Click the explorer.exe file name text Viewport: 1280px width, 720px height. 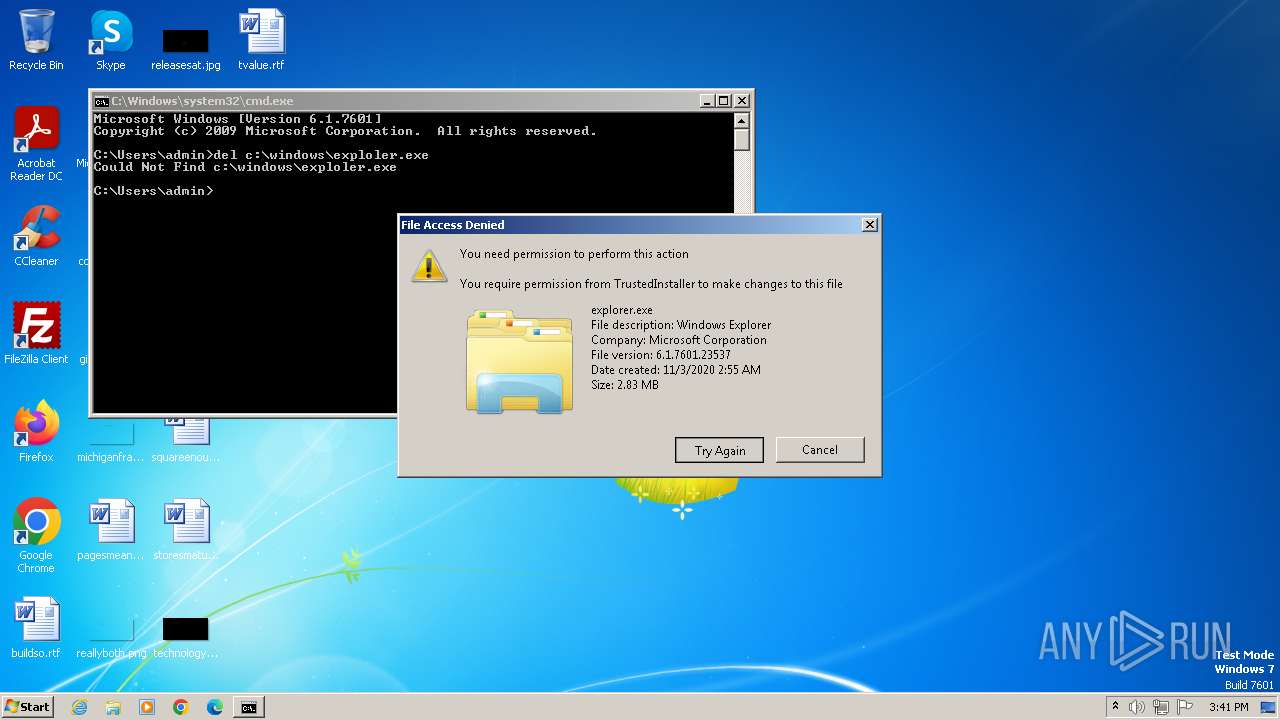[622, 310]
